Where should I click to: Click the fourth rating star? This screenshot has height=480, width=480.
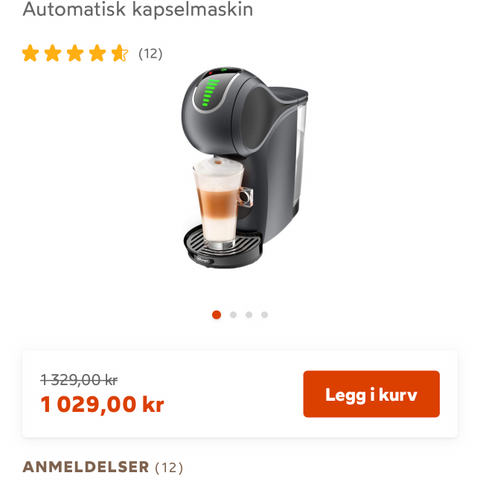98,53
